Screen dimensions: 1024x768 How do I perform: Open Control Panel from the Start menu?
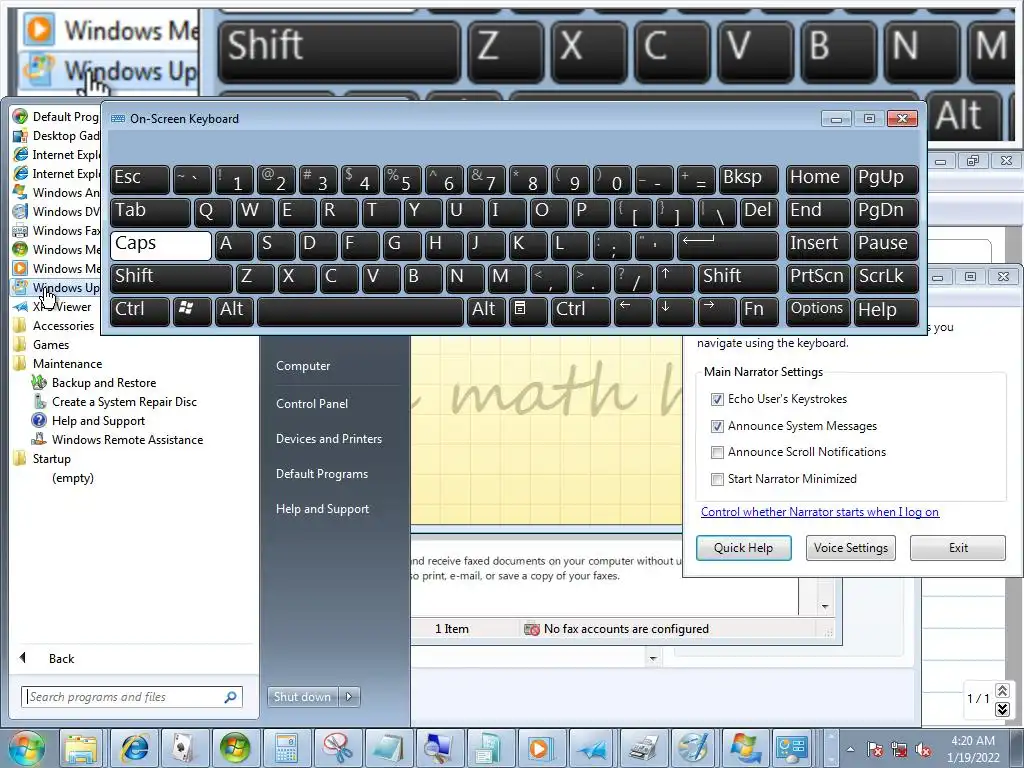tap(312, 404)
